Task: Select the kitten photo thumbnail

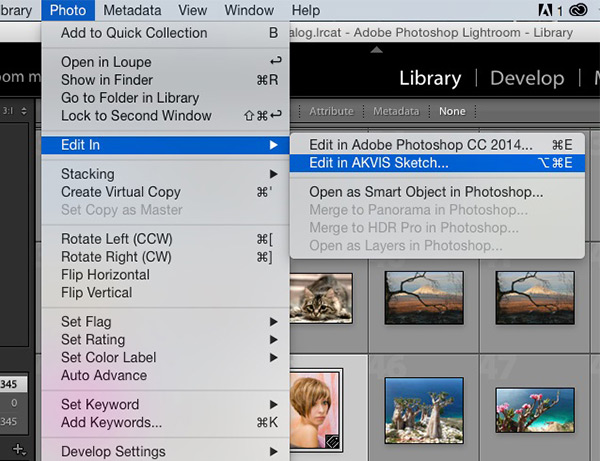Action: [x=321, y=298]
